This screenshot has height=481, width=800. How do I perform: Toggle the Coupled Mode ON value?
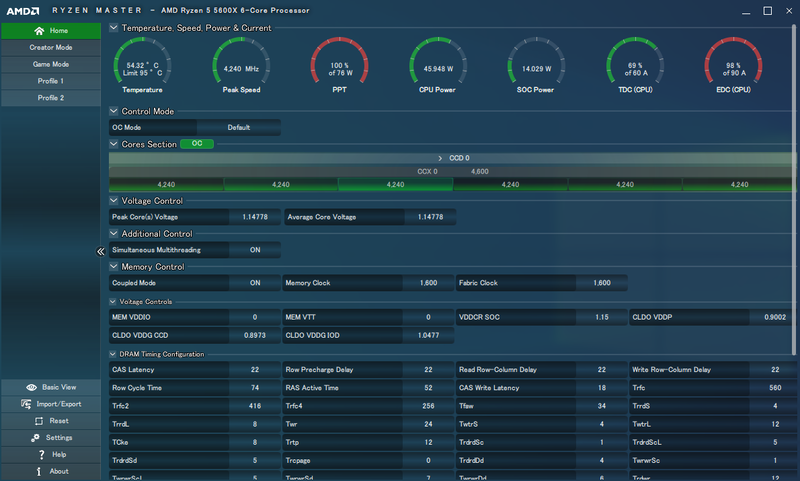coord(255,283)
